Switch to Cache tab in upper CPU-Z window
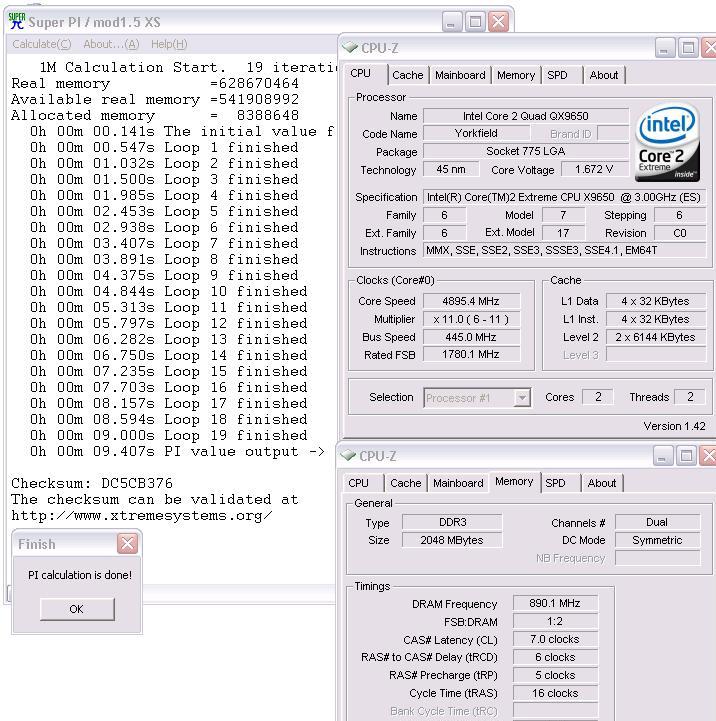The height and width of the screenshot is (721, 716). [408, 75]
